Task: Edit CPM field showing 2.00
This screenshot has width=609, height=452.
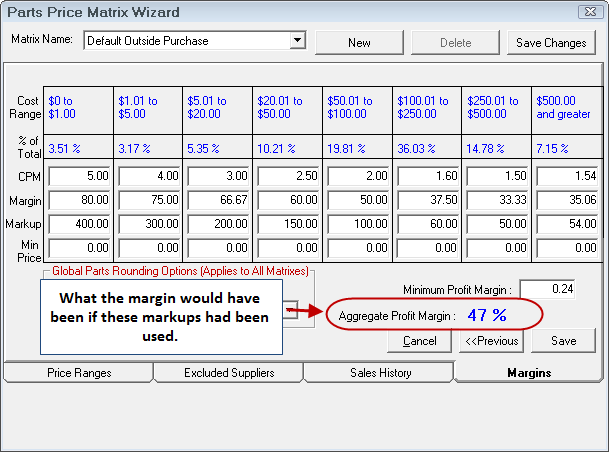Action: (x=357, y=177)
